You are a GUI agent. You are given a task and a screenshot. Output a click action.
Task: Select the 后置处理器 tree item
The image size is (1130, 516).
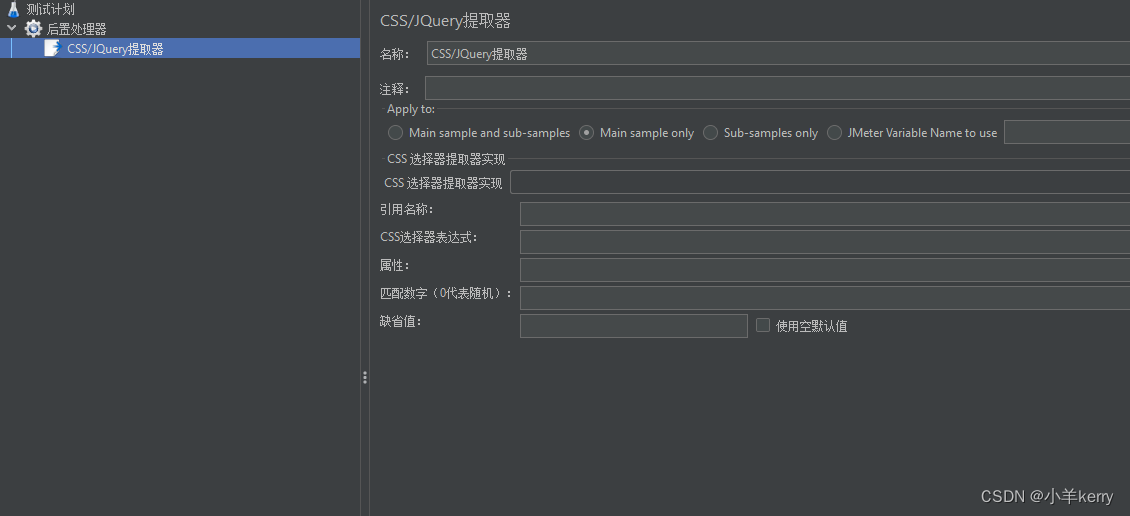point(76,29)
